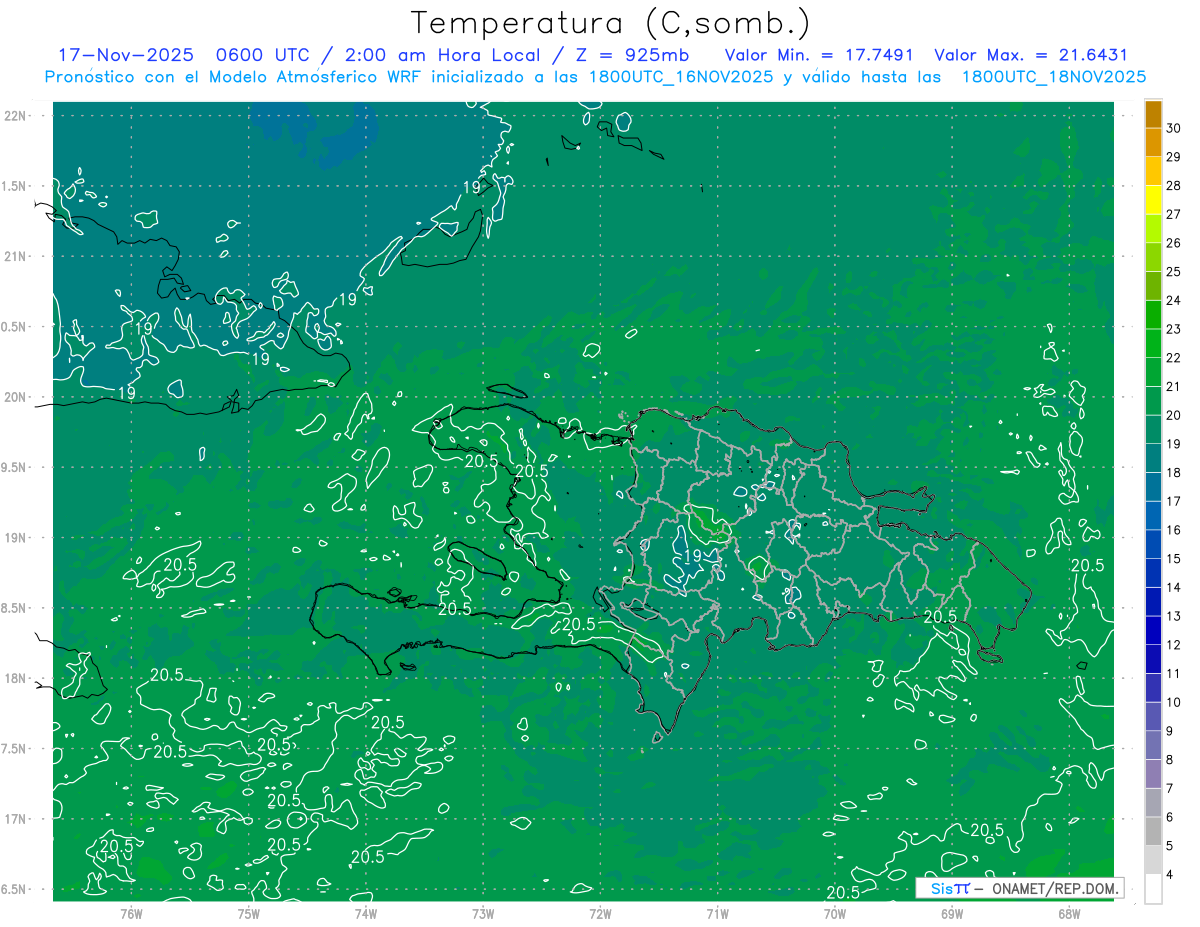Click the 'Valor Max. = 21.6431' value
Screen dimensions: 1200x927
pyautogui.click(x=1030, y=56)
